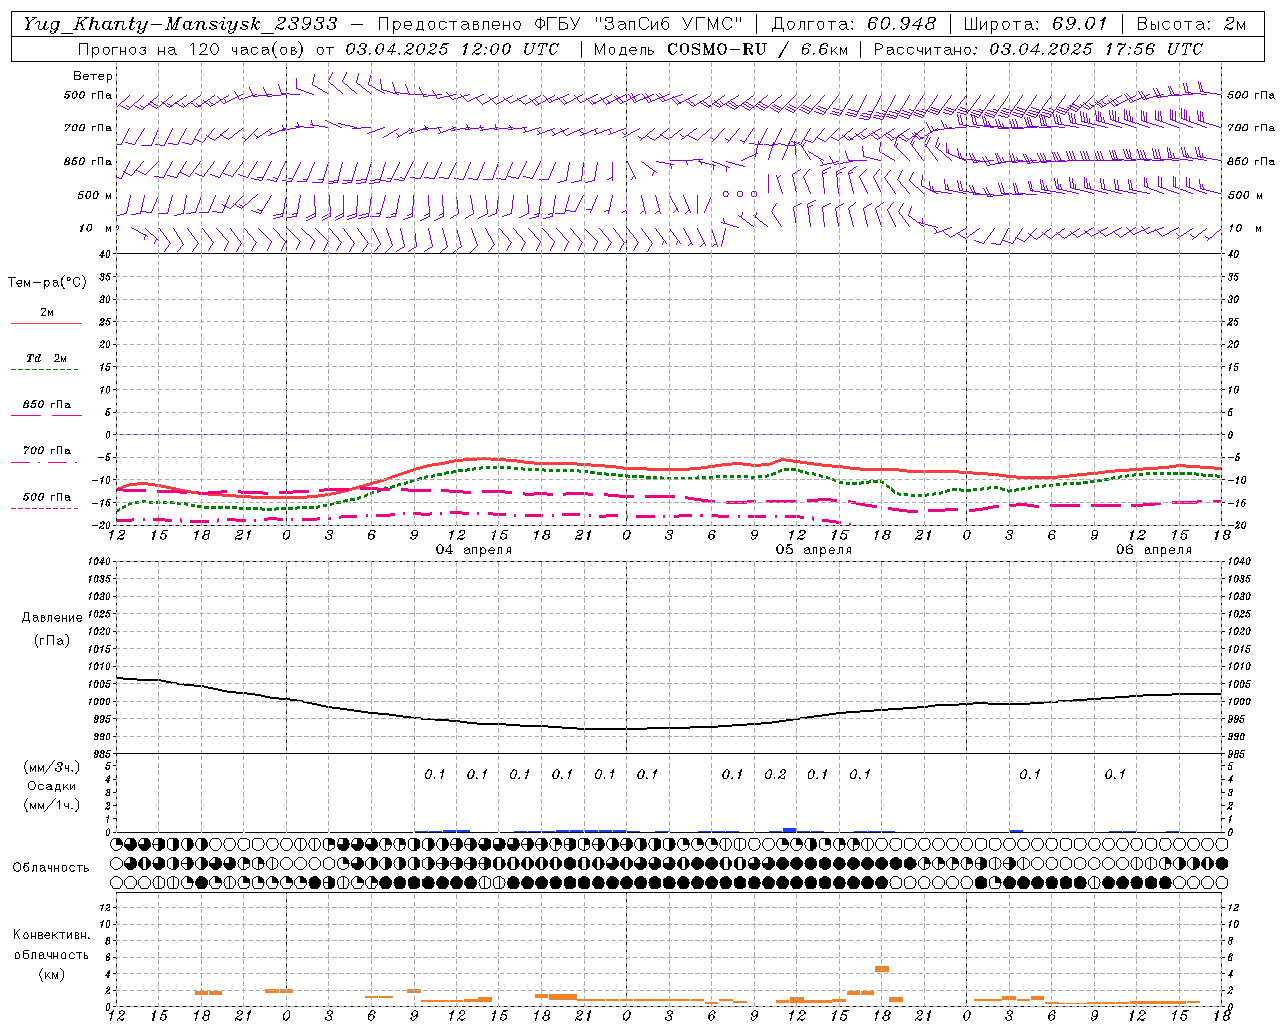The height and width of the screenshot is (1024, 1280).
Task: Click the '10 м' wind level label on the left
Action: click(x=96, y=228)
